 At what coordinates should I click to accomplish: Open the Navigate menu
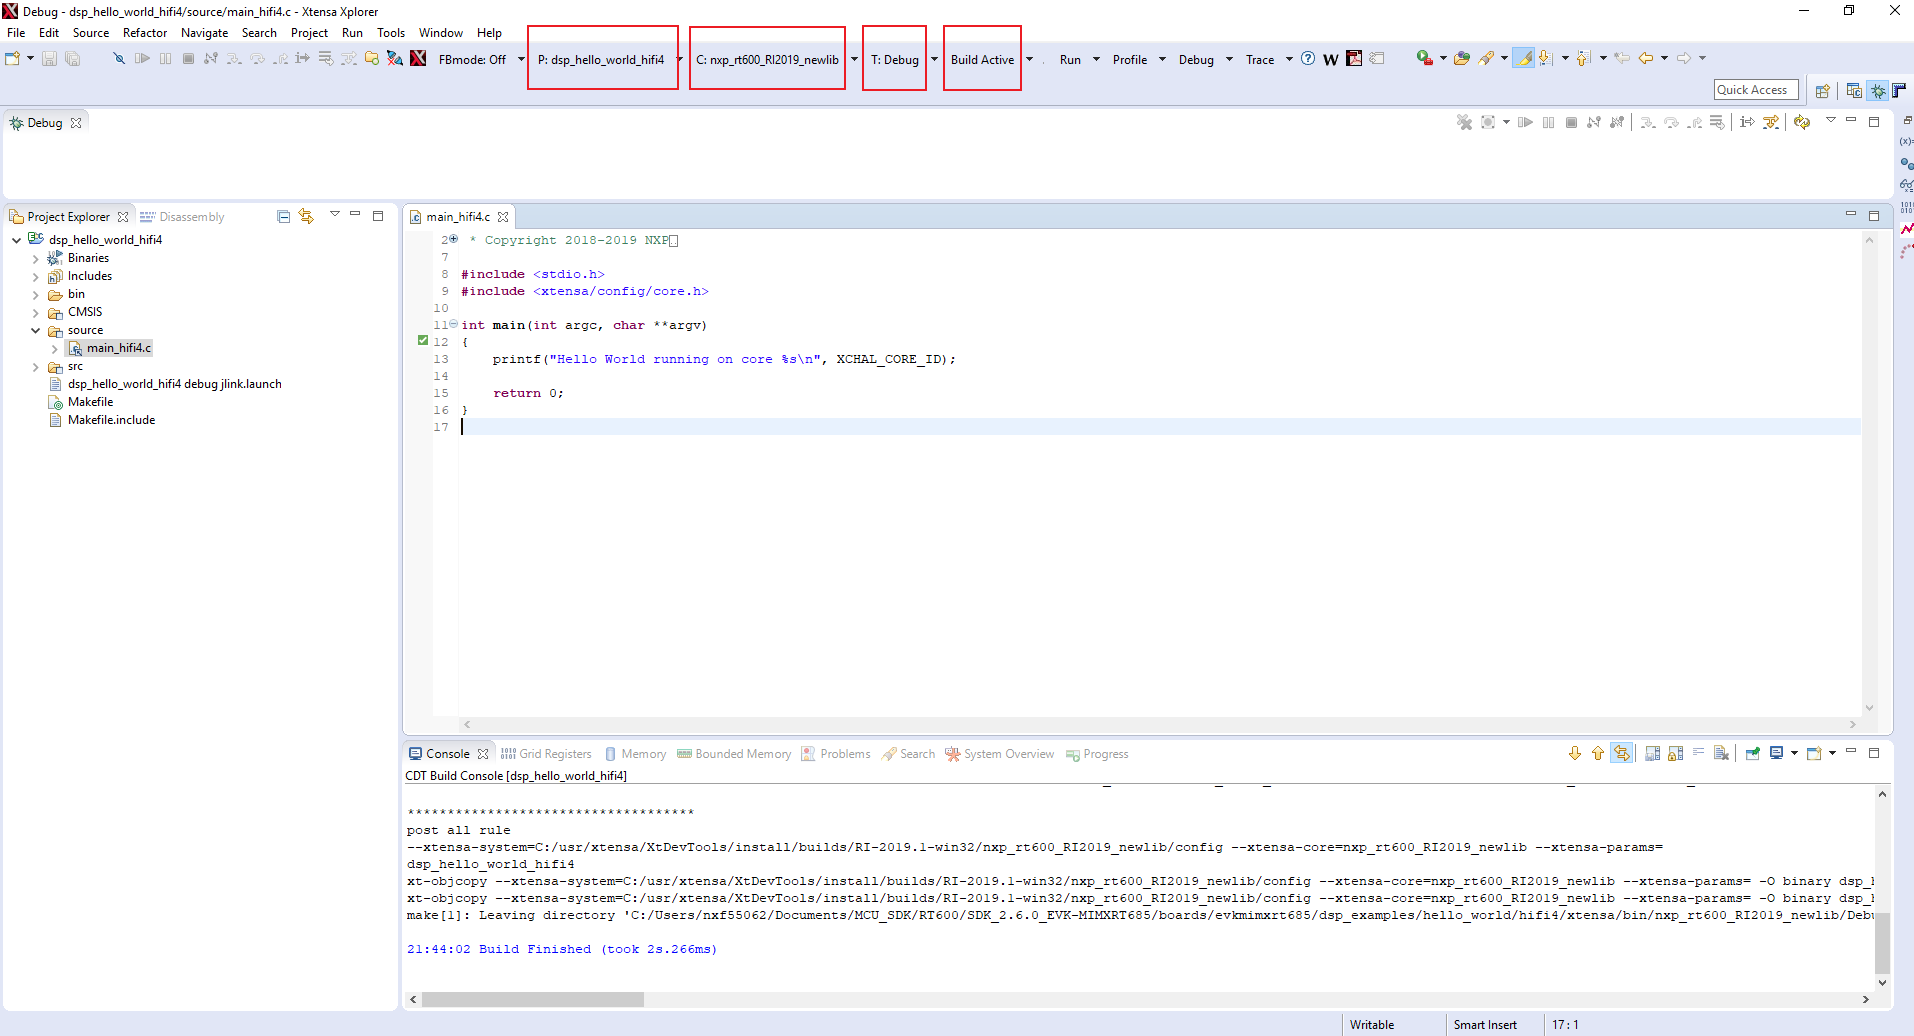pyautogui.click(x=204, y=33)
